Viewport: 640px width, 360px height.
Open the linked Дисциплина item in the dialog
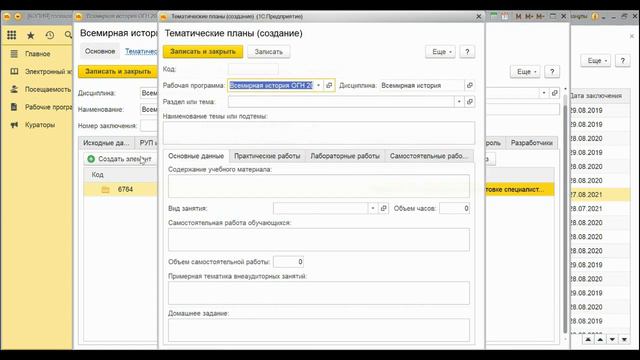469,85
